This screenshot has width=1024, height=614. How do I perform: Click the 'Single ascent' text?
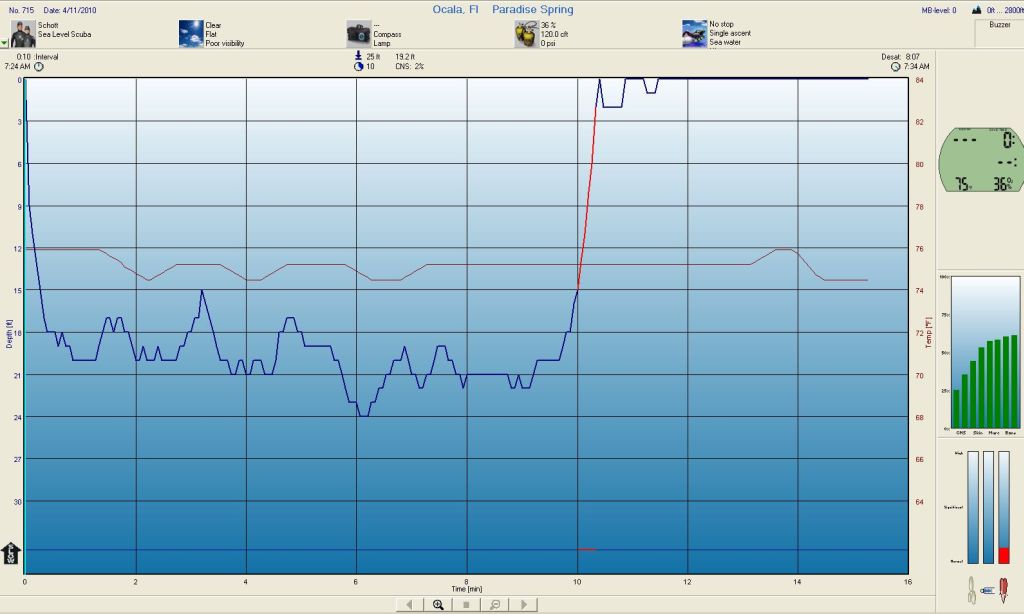click(730, 33)
